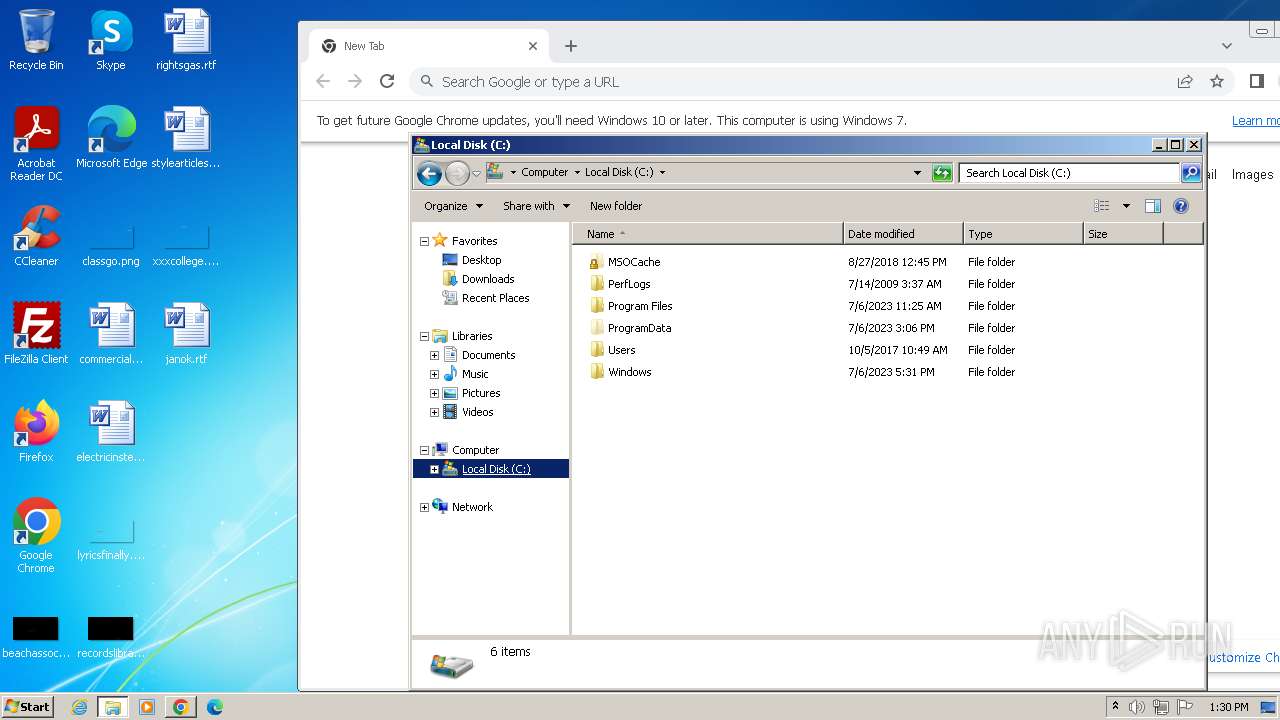Click the refresh button beside address bar
1280x720 pixels.
(x=942, y=173)
